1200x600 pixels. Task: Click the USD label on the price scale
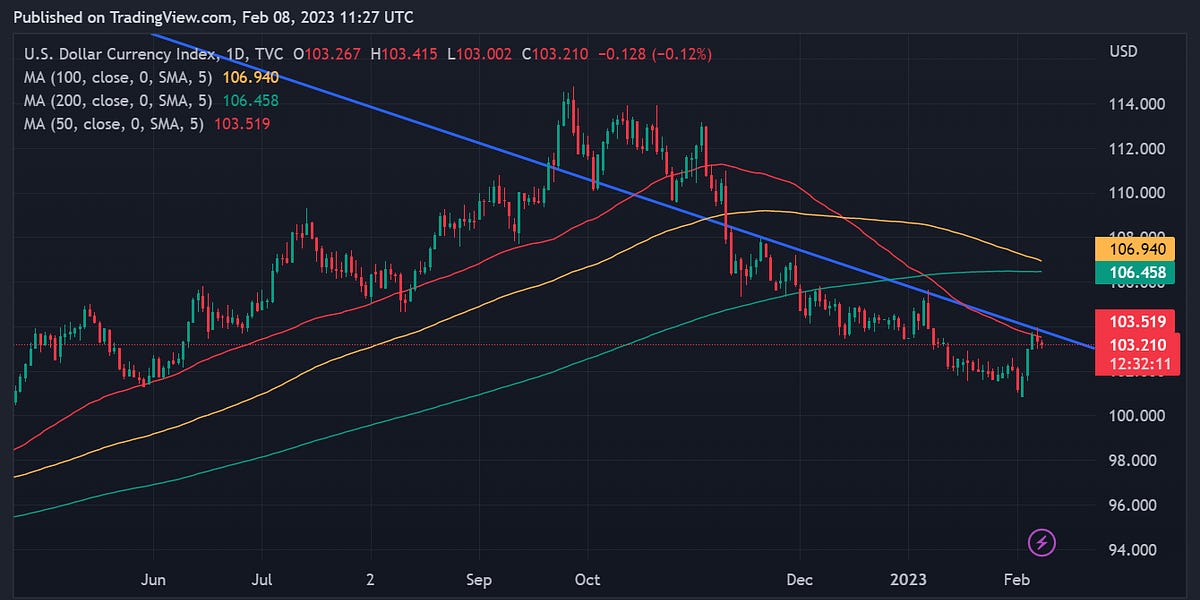point(1124,51)
